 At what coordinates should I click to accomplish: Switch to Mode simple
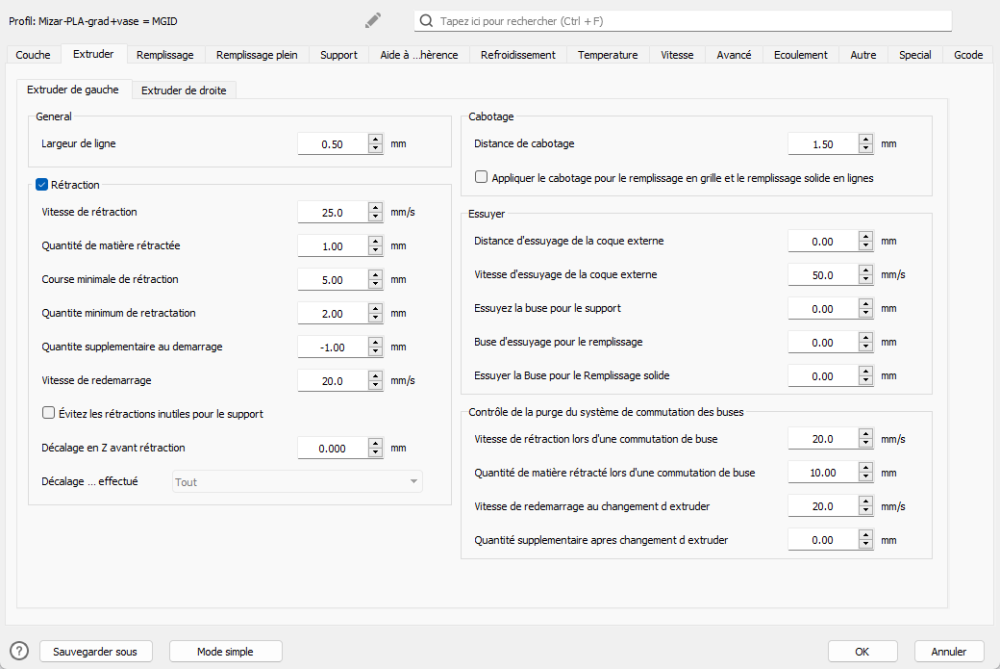point(225,652)
